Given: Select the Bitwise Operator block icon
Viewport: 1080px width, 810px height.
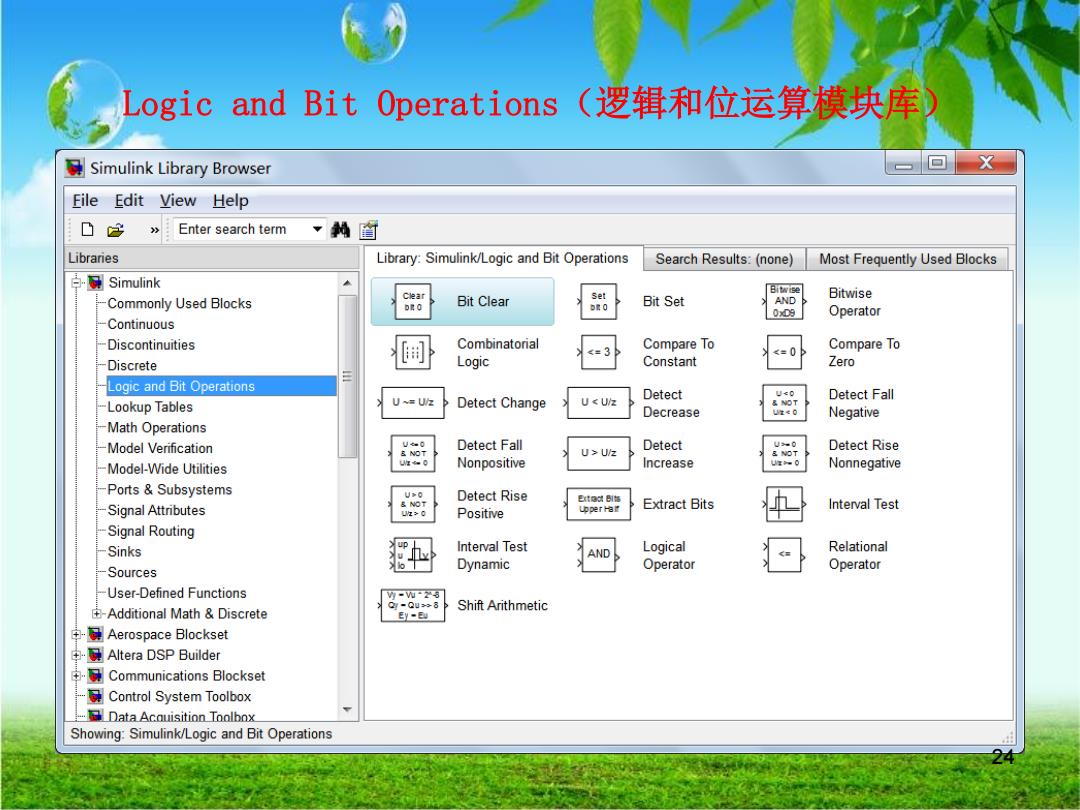Looking at the screenshot, I should pyautogui.click(x=785, y=302).
